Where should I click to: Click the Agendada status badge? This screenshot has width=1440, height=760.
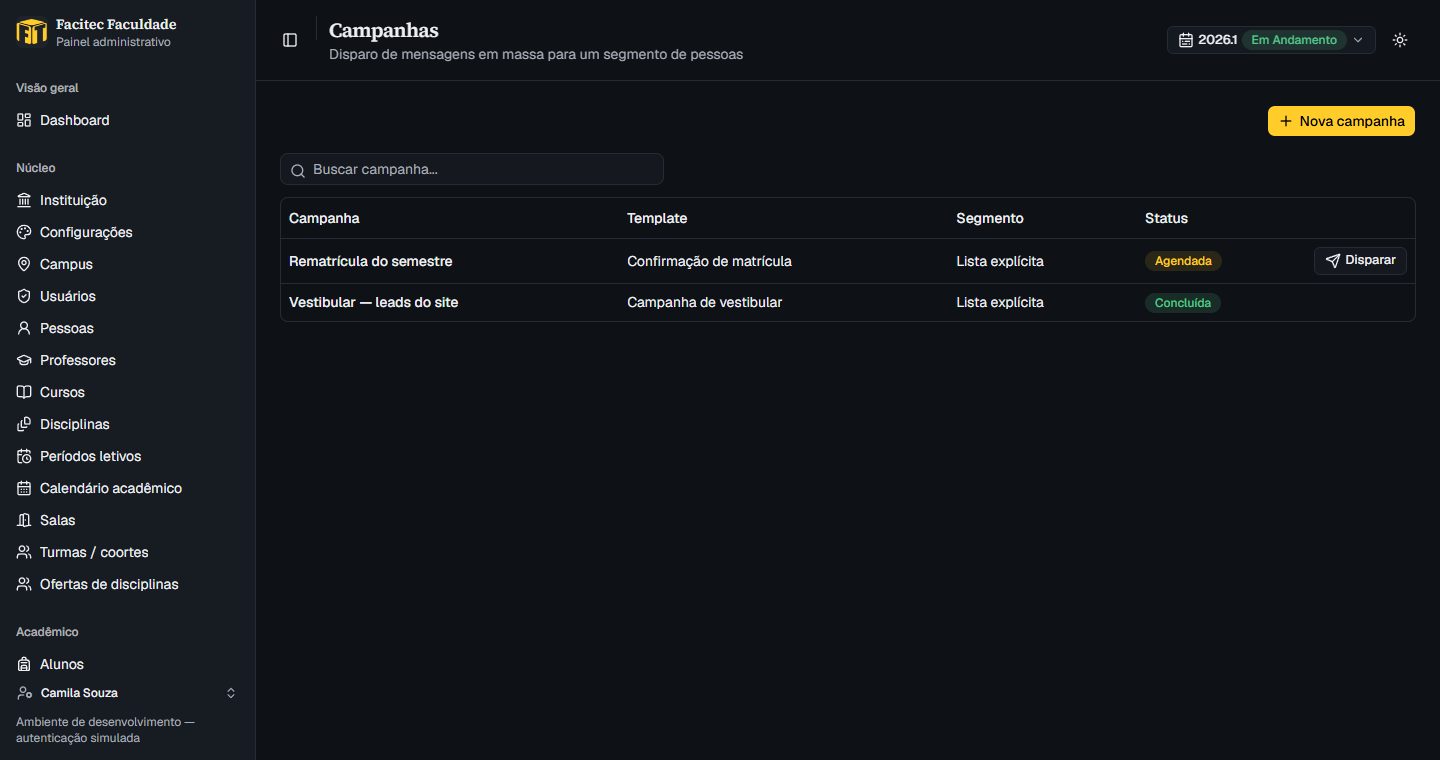(x=1183, y=261)
